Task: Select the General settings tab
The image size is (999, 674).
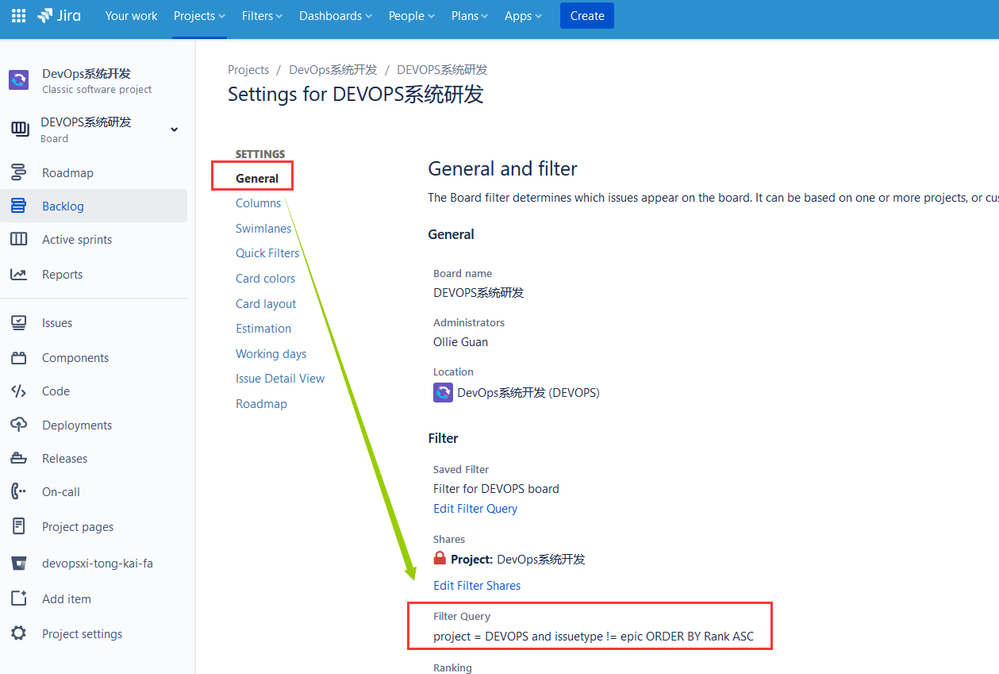Action: (x=257, y=178)
